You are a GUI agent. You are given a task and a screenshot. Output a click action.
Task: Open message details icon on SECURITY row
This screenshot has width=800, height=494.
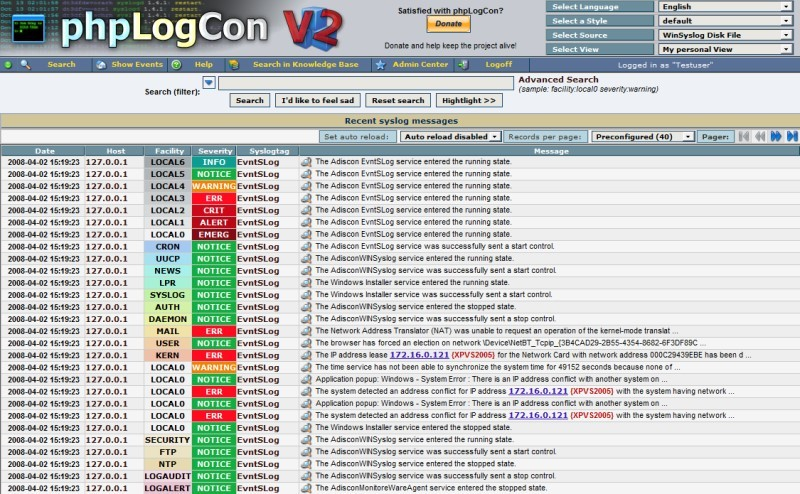click(306, 440)
